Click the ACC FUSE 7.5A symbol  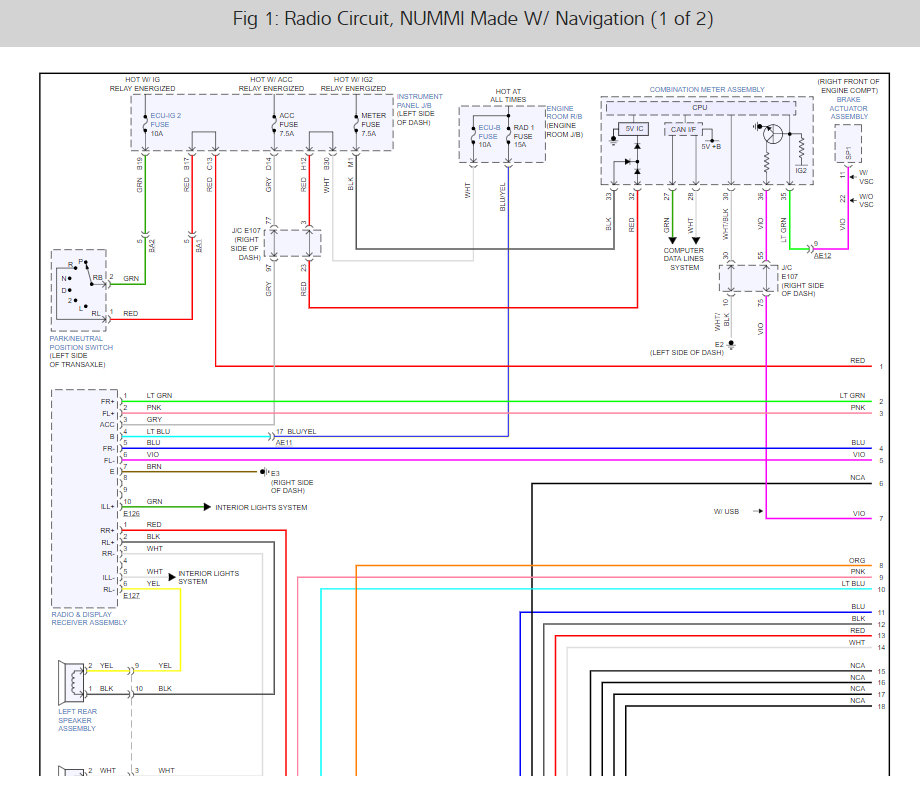point(274,124)
